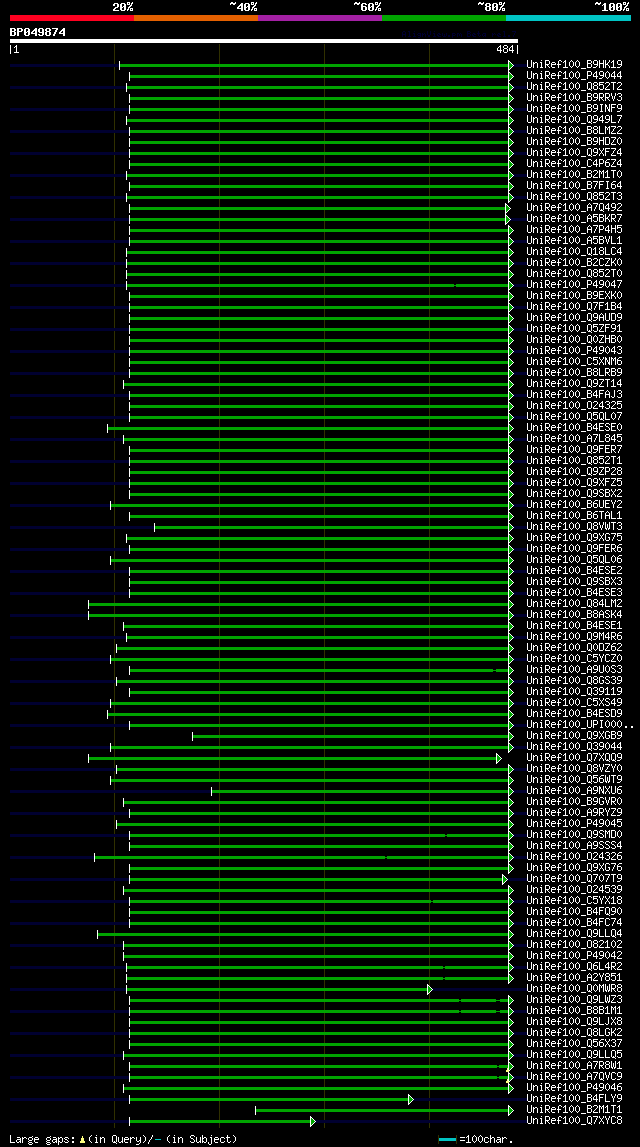
Task: Select the UniRef100_Q7XYC8 label
Action: click(574, 1121)
